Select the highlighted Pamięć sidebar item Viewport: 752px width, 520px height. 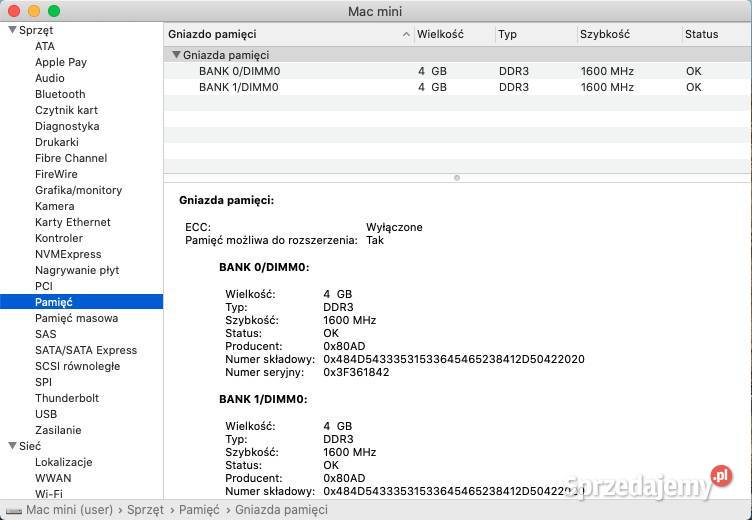tap(82, 302)
